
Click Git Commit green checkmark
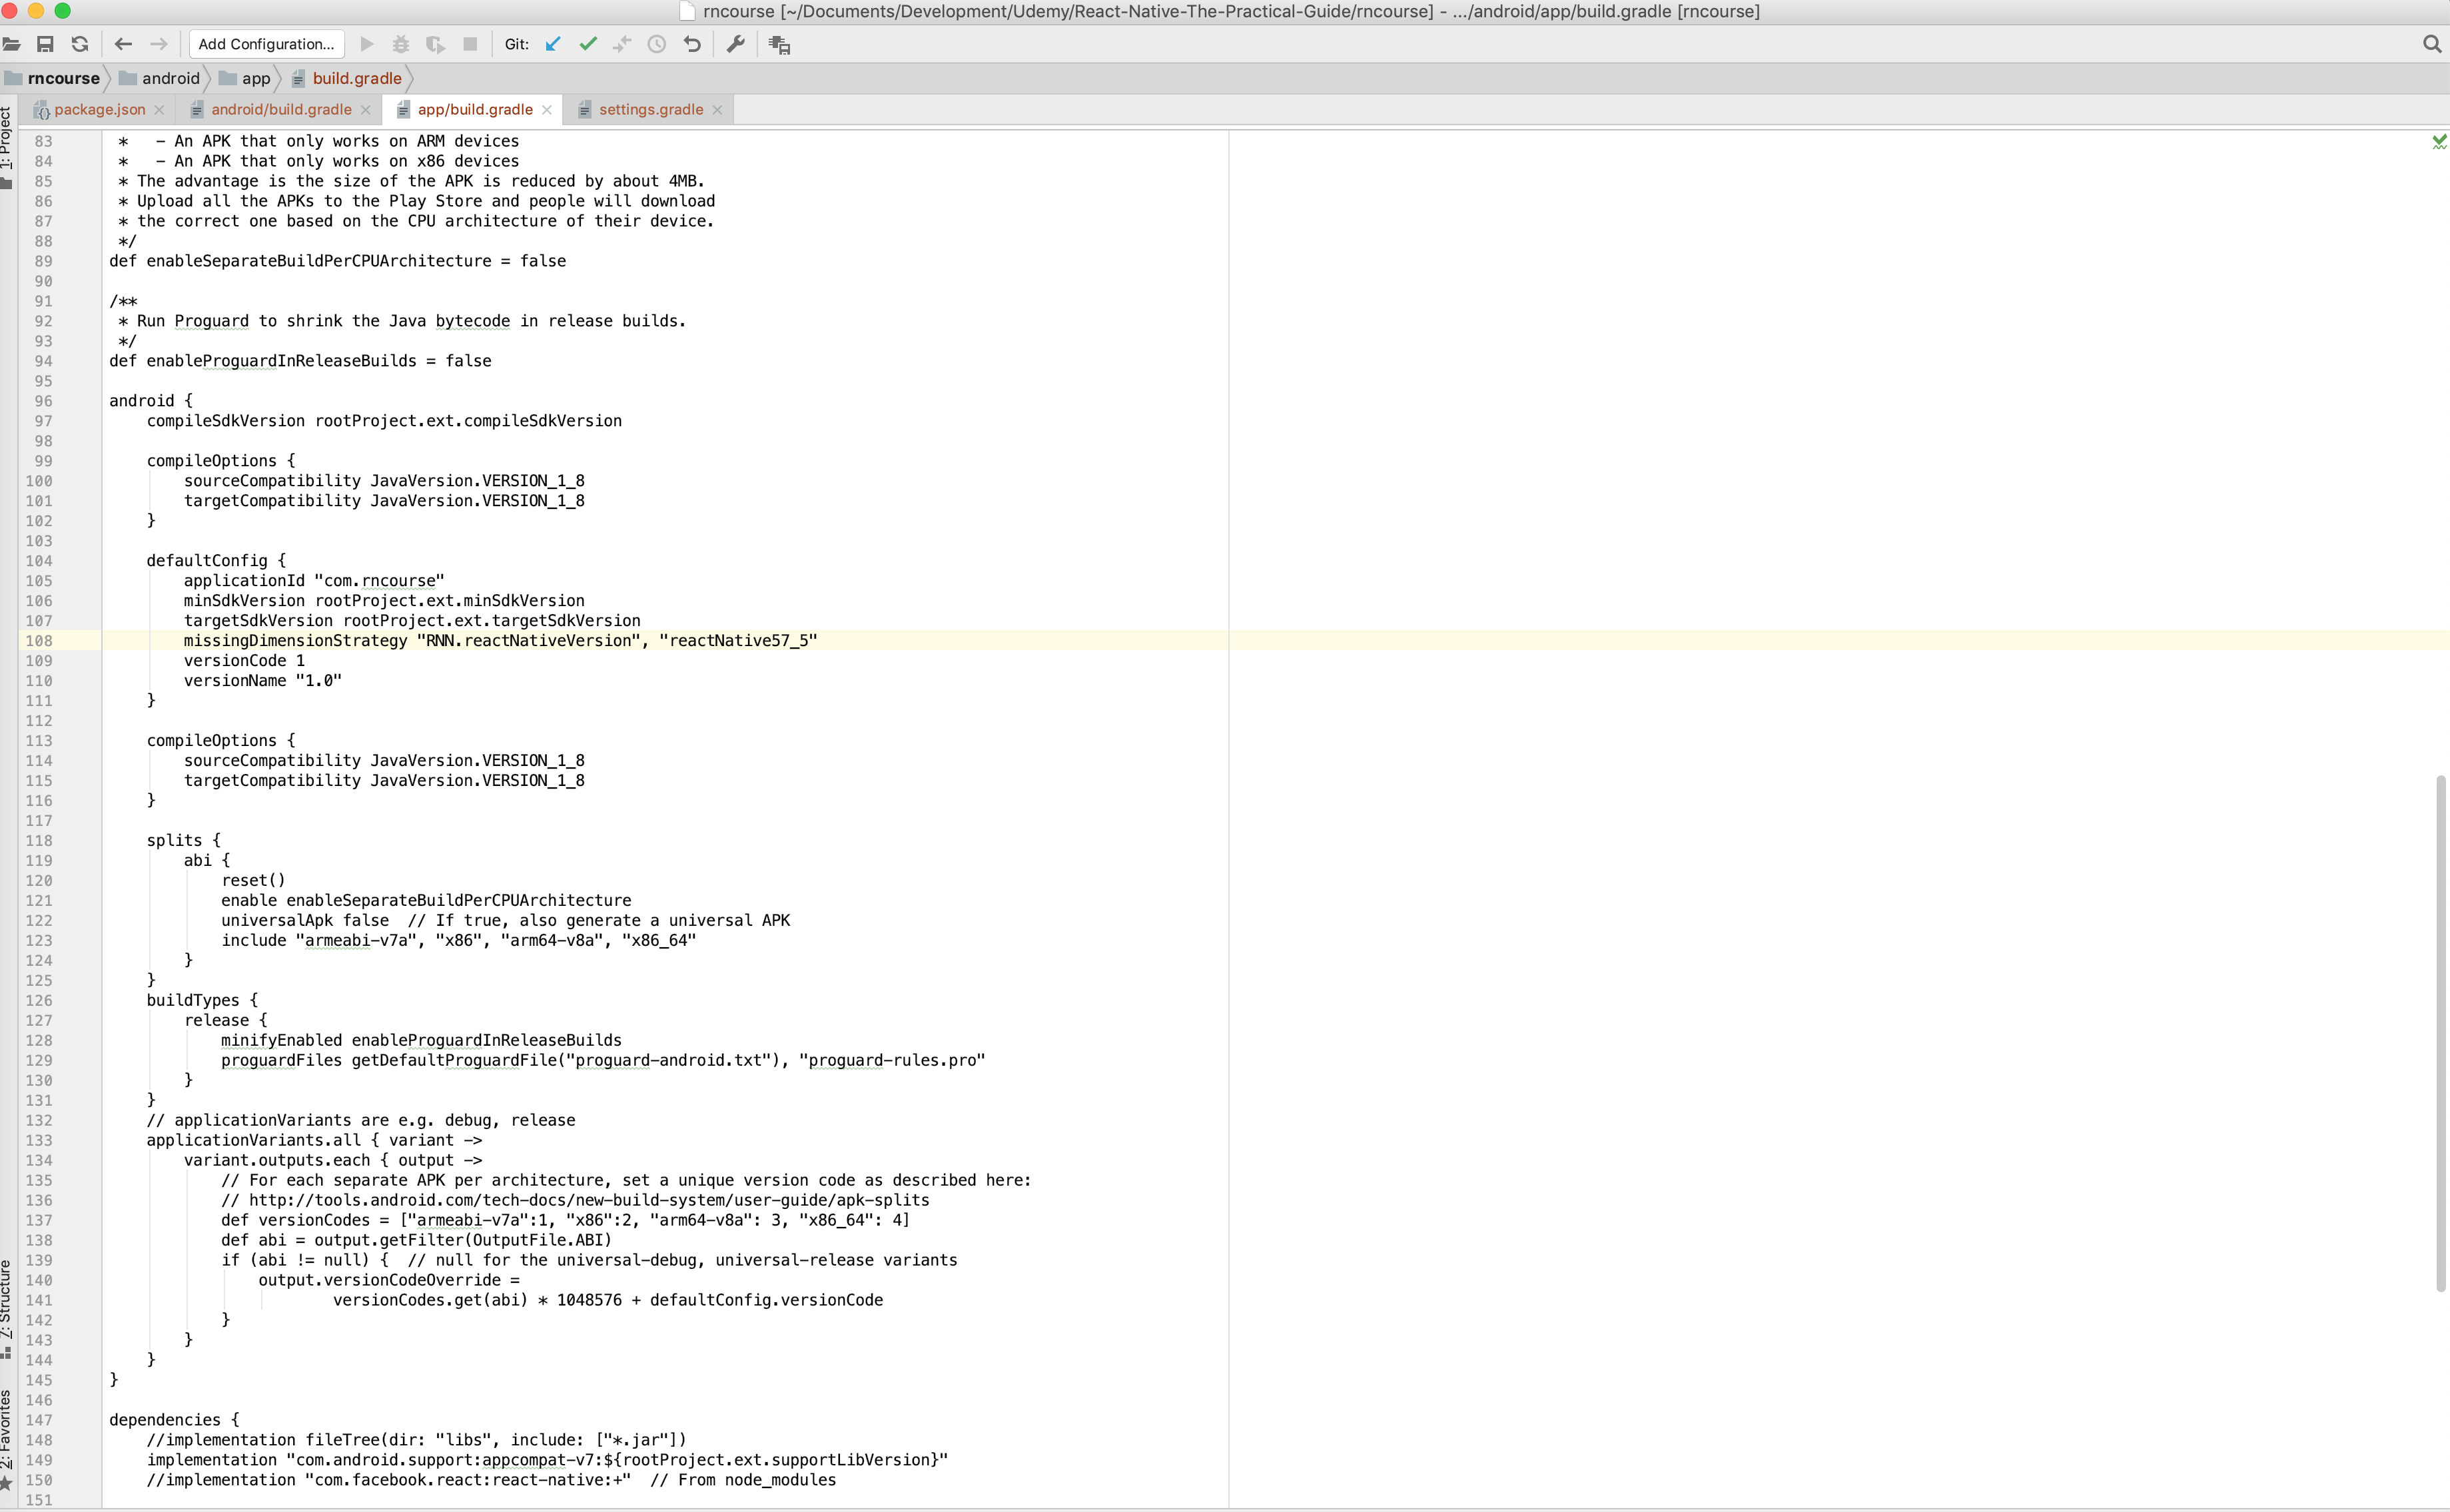point(588,44)
